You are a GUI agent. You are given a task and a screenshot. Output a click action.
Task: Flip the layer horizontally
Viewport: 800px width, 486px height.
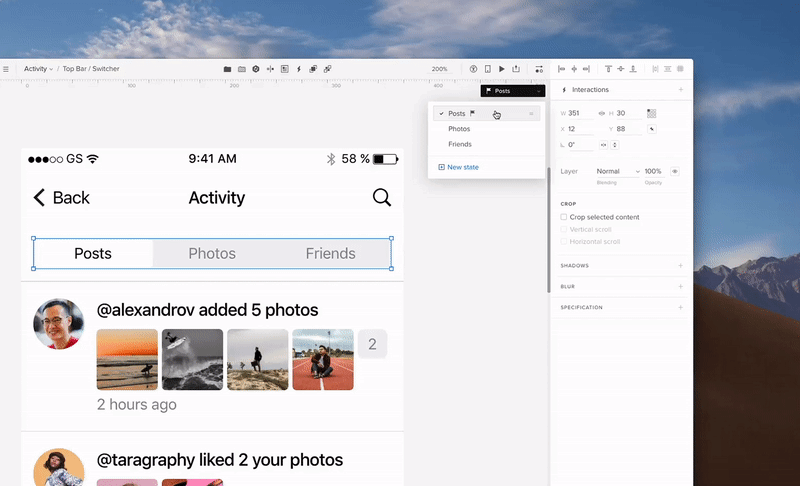(x=604, y=145)
